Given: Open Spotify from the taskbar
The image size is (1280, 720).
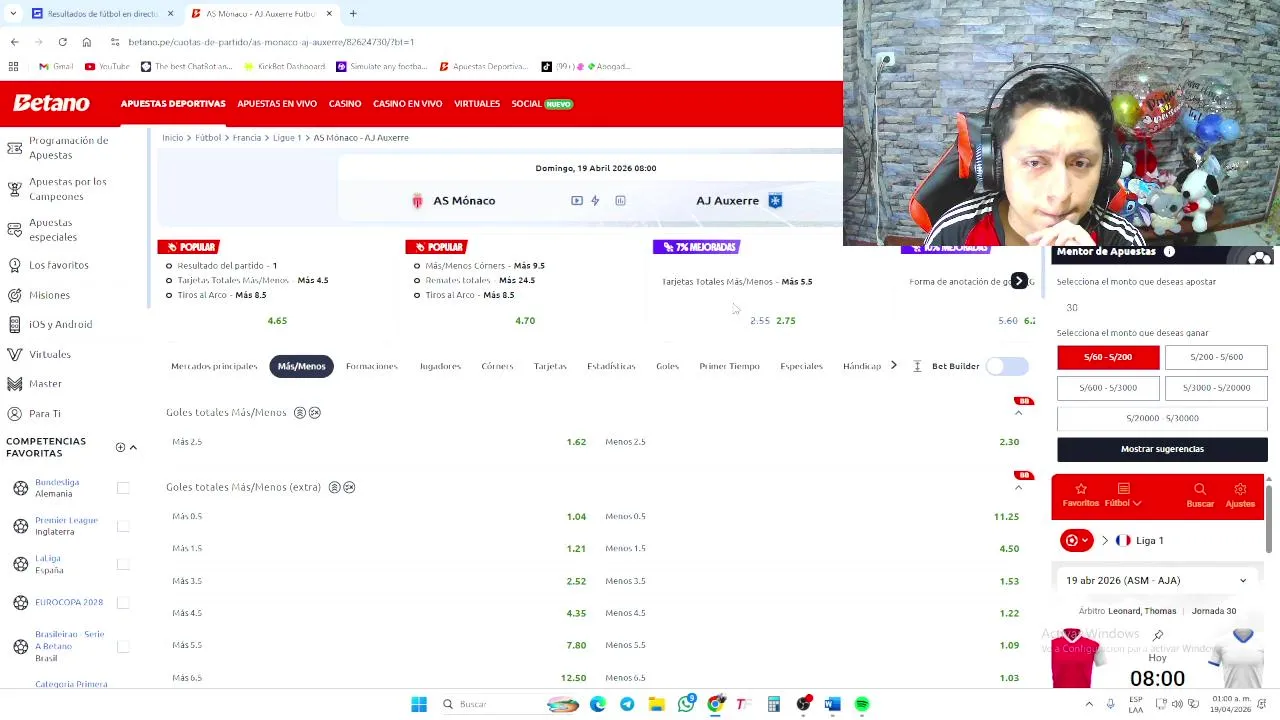Looking at the screenshot, I should [x=862, y=704].
